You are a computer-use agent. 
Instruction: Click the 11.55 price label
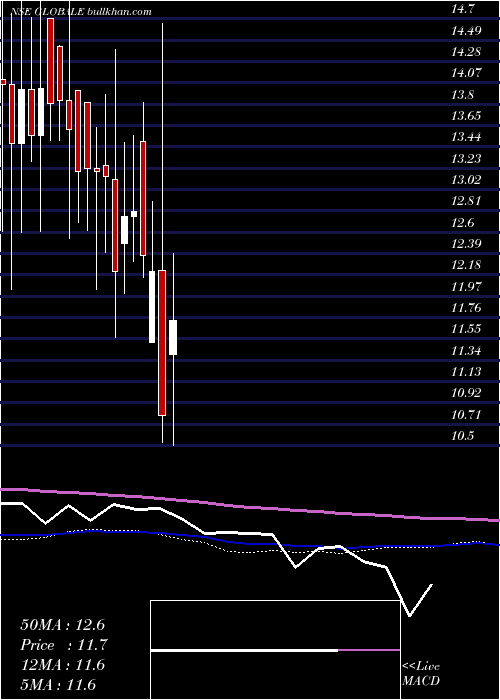[x=466, y=329]
